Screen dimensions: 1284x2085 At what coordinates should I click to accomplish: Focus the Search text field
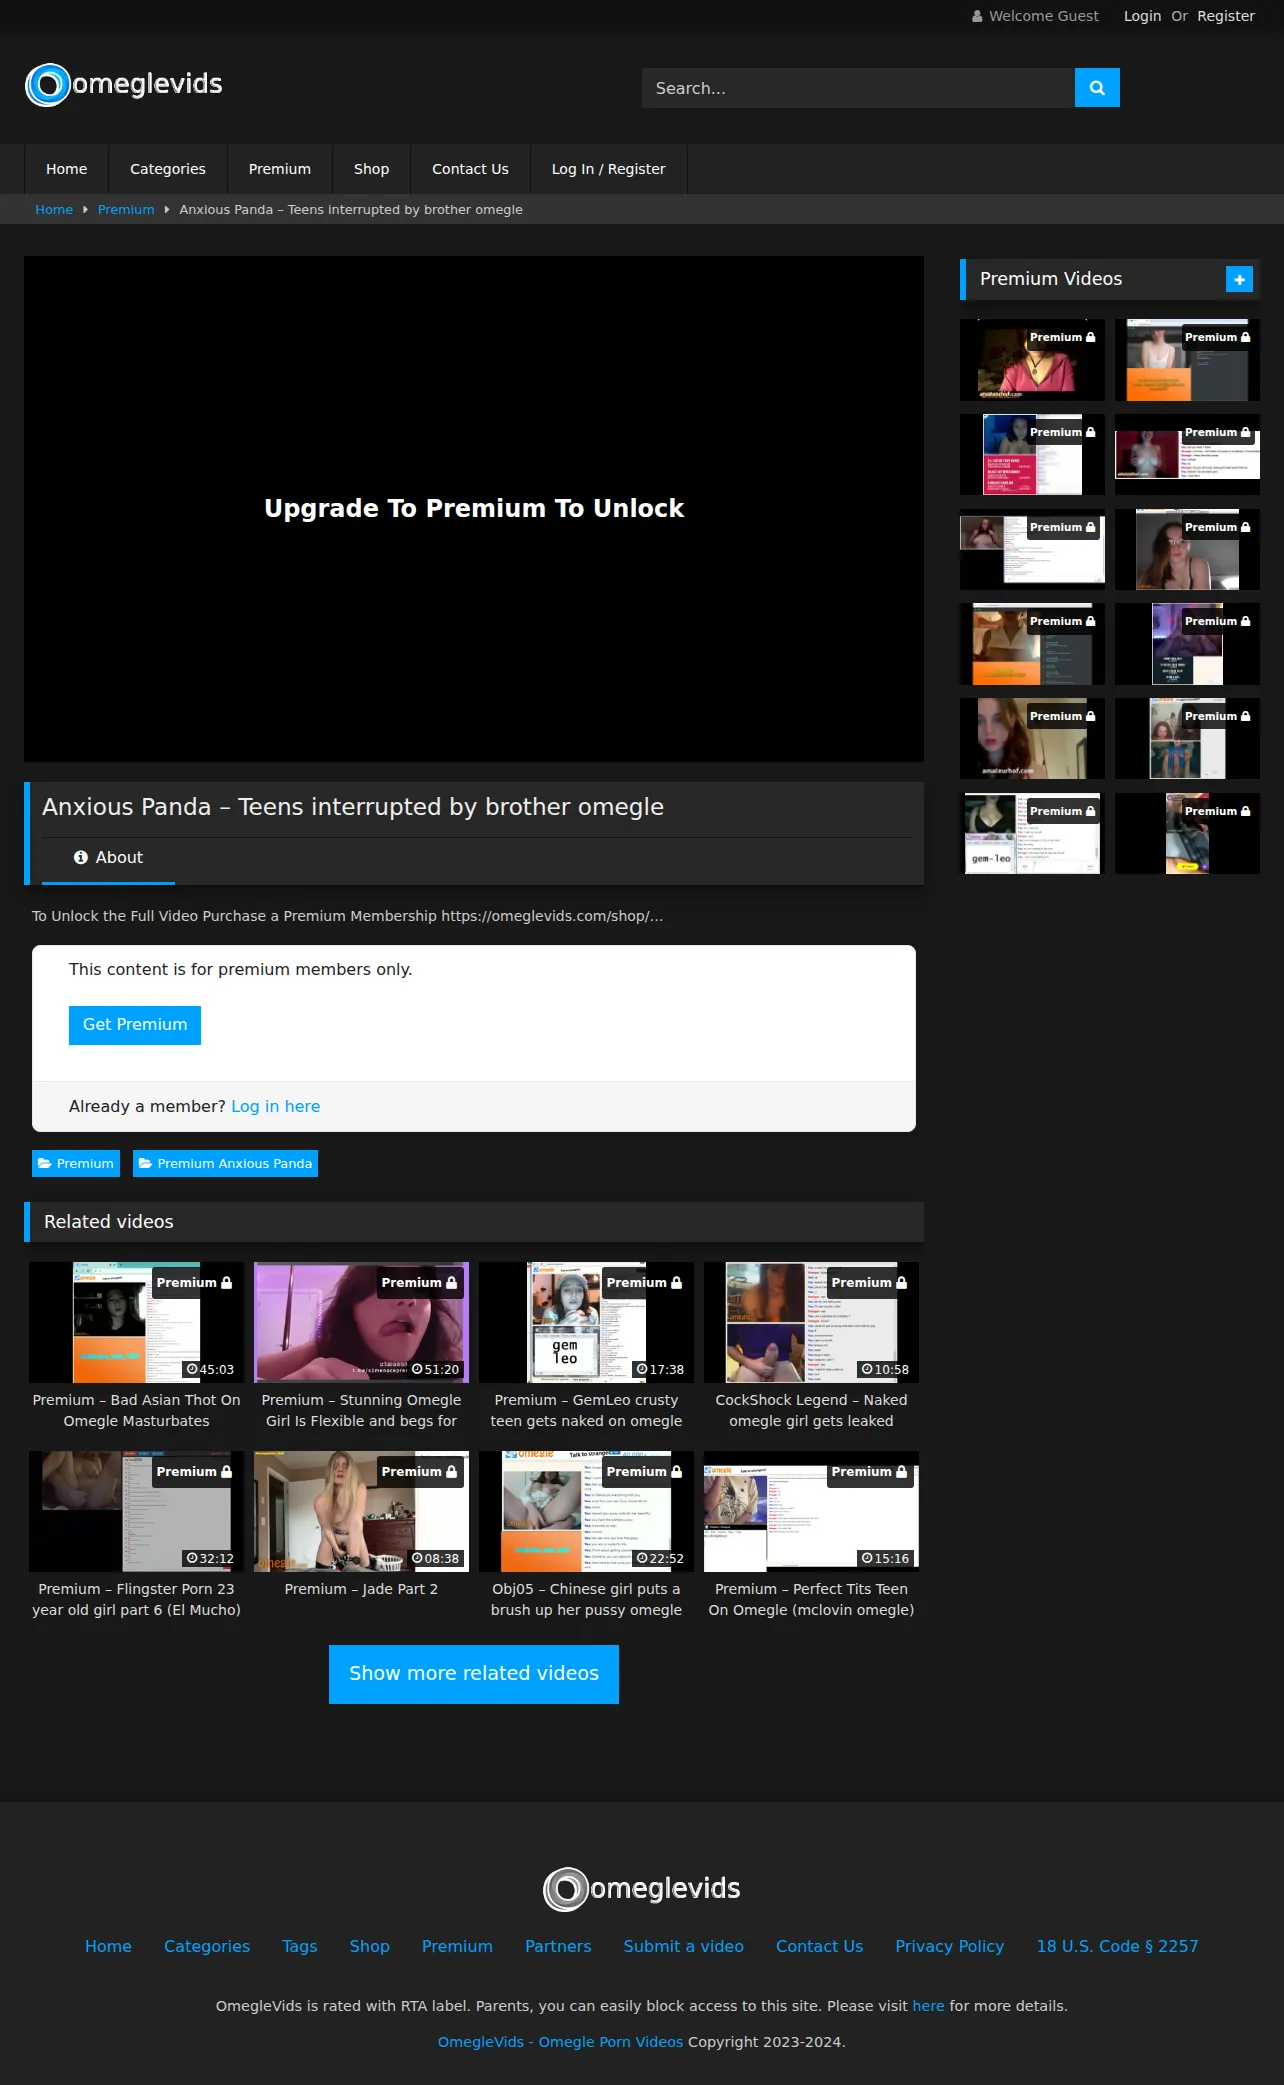[x=858, y=88]
